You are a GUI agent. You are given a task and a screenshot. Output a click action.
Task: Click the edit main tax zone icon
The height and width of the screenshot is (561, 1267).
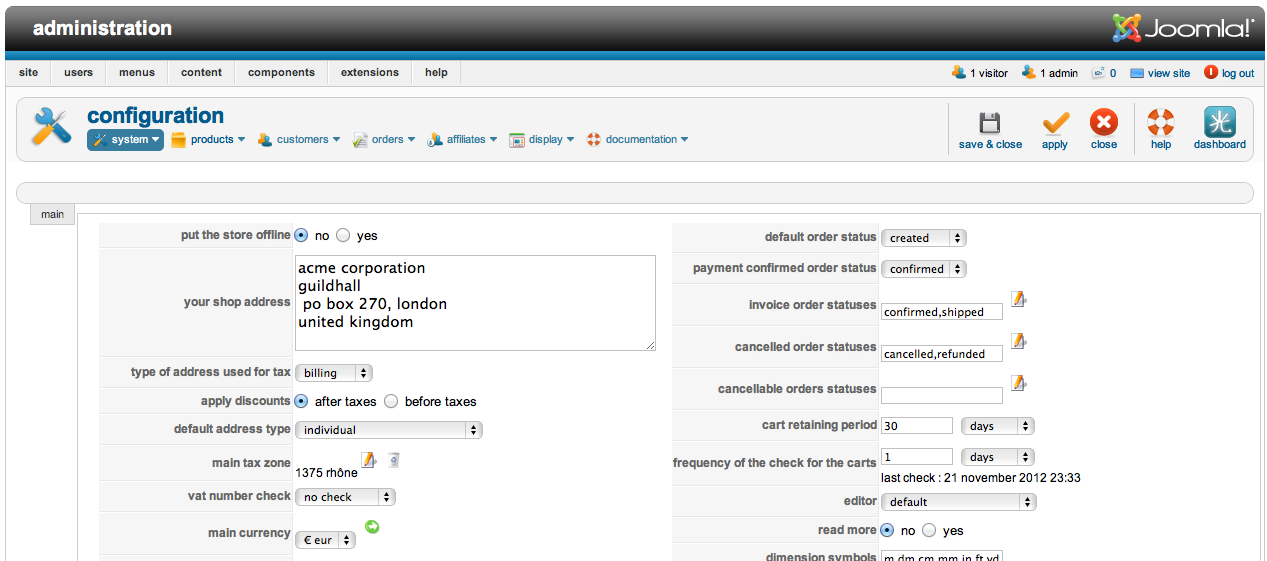click(x=369, y=460)
